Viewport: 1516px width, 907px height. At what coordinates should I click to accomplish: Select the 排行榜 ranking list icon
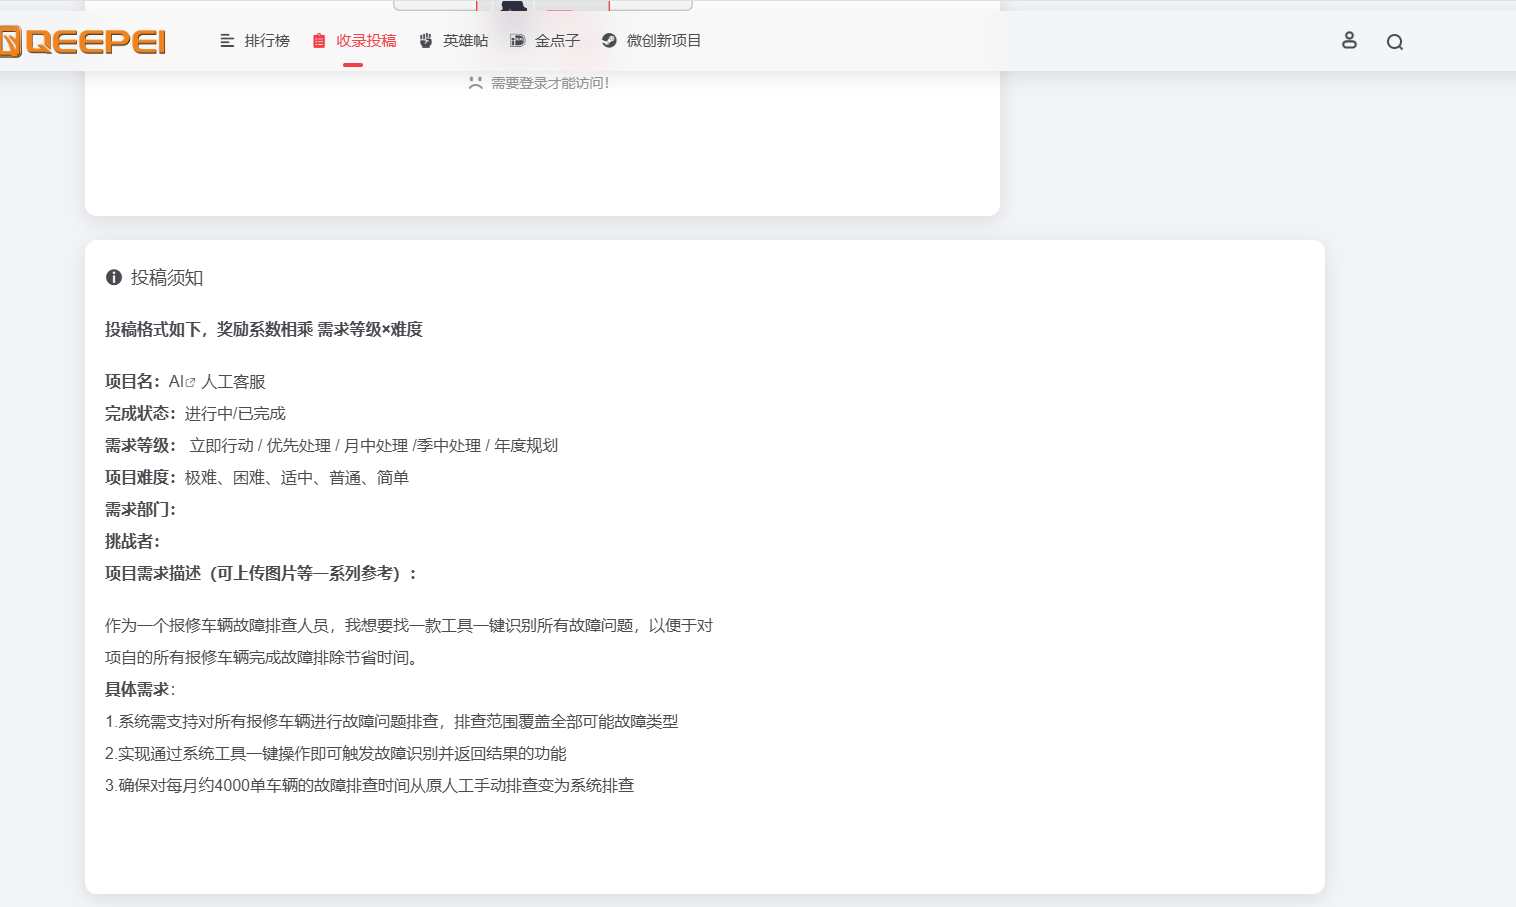(x=226, y=40)
